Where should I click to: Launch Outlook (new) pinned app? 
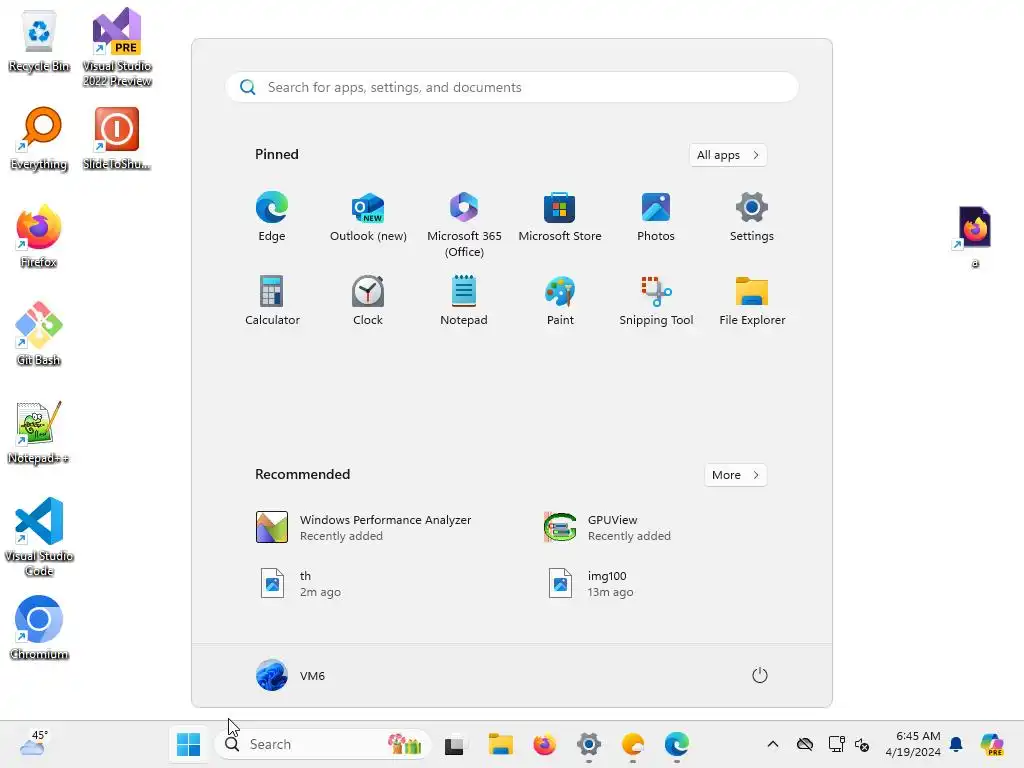(368, 217)
